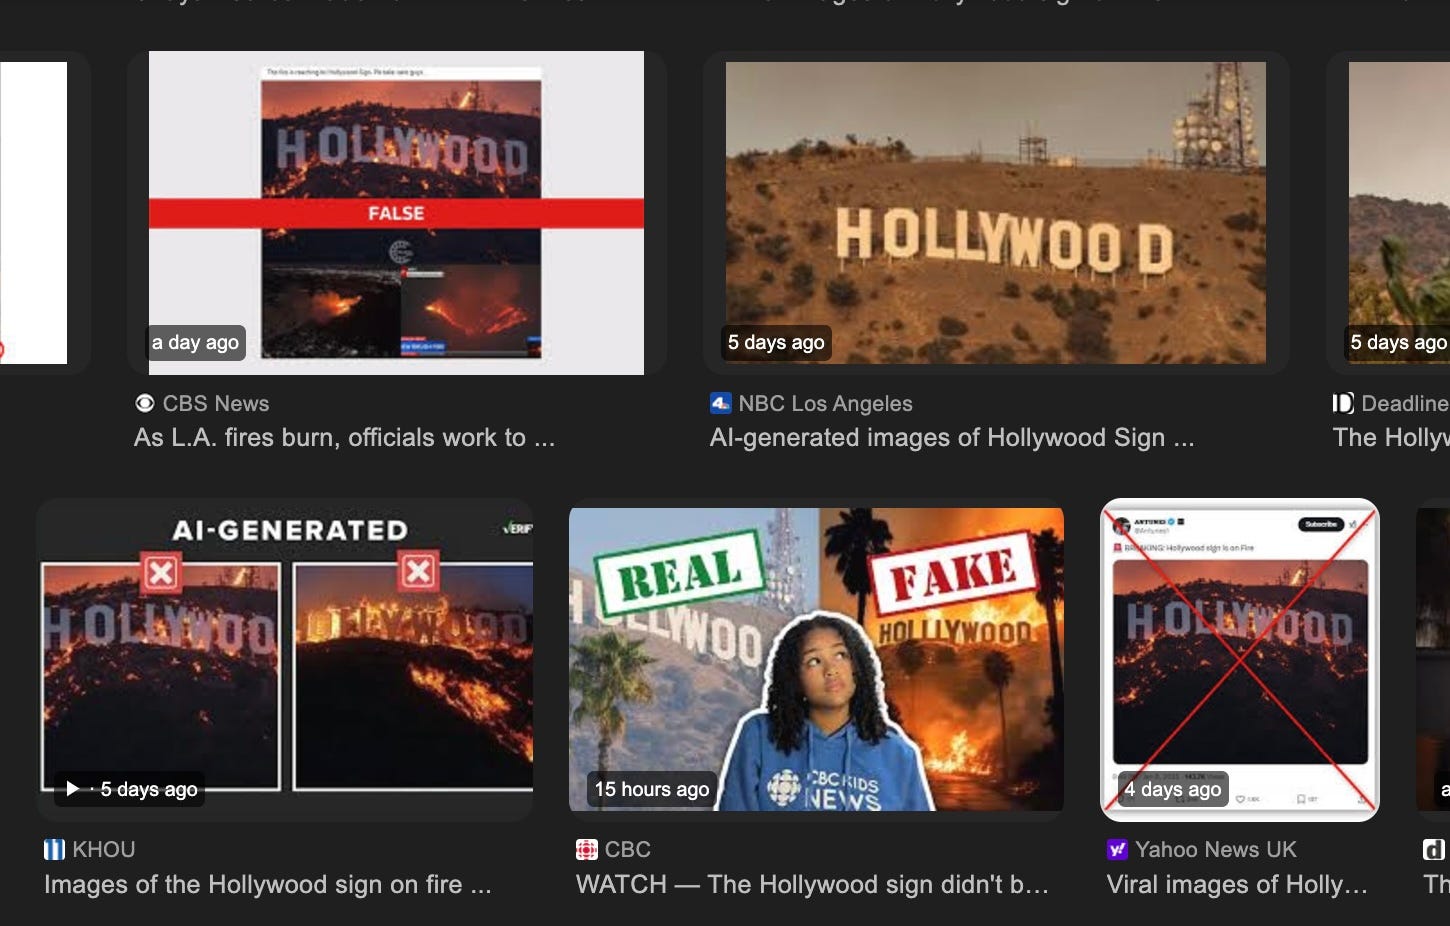Open 'As L.A. fires burn, officials work to' link
1450x926 pixels.
point(344,438)
